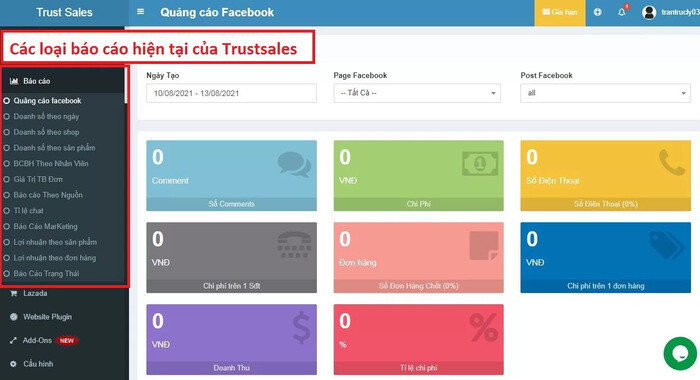This screenshot has width=700, height=380.
Task: Click the Báo cáo chart icon
Action: [x=14, y=81]
